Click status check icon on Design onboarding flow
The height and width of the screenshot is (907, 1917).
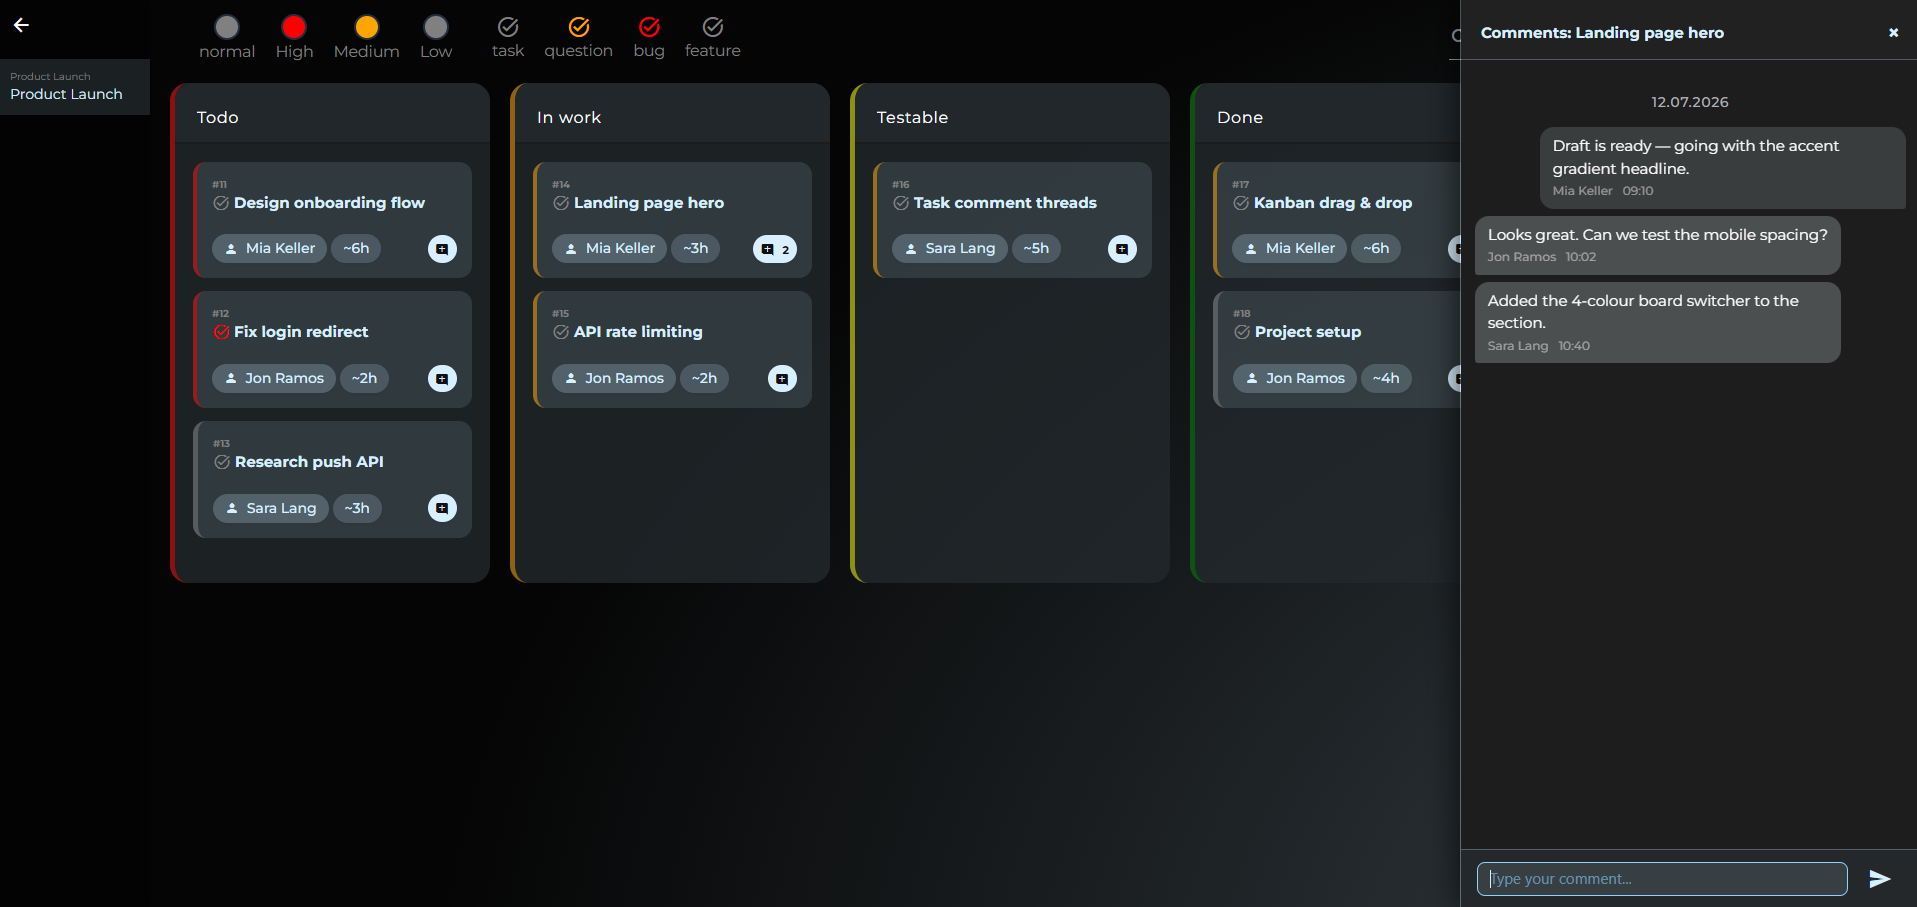[221, 203]
